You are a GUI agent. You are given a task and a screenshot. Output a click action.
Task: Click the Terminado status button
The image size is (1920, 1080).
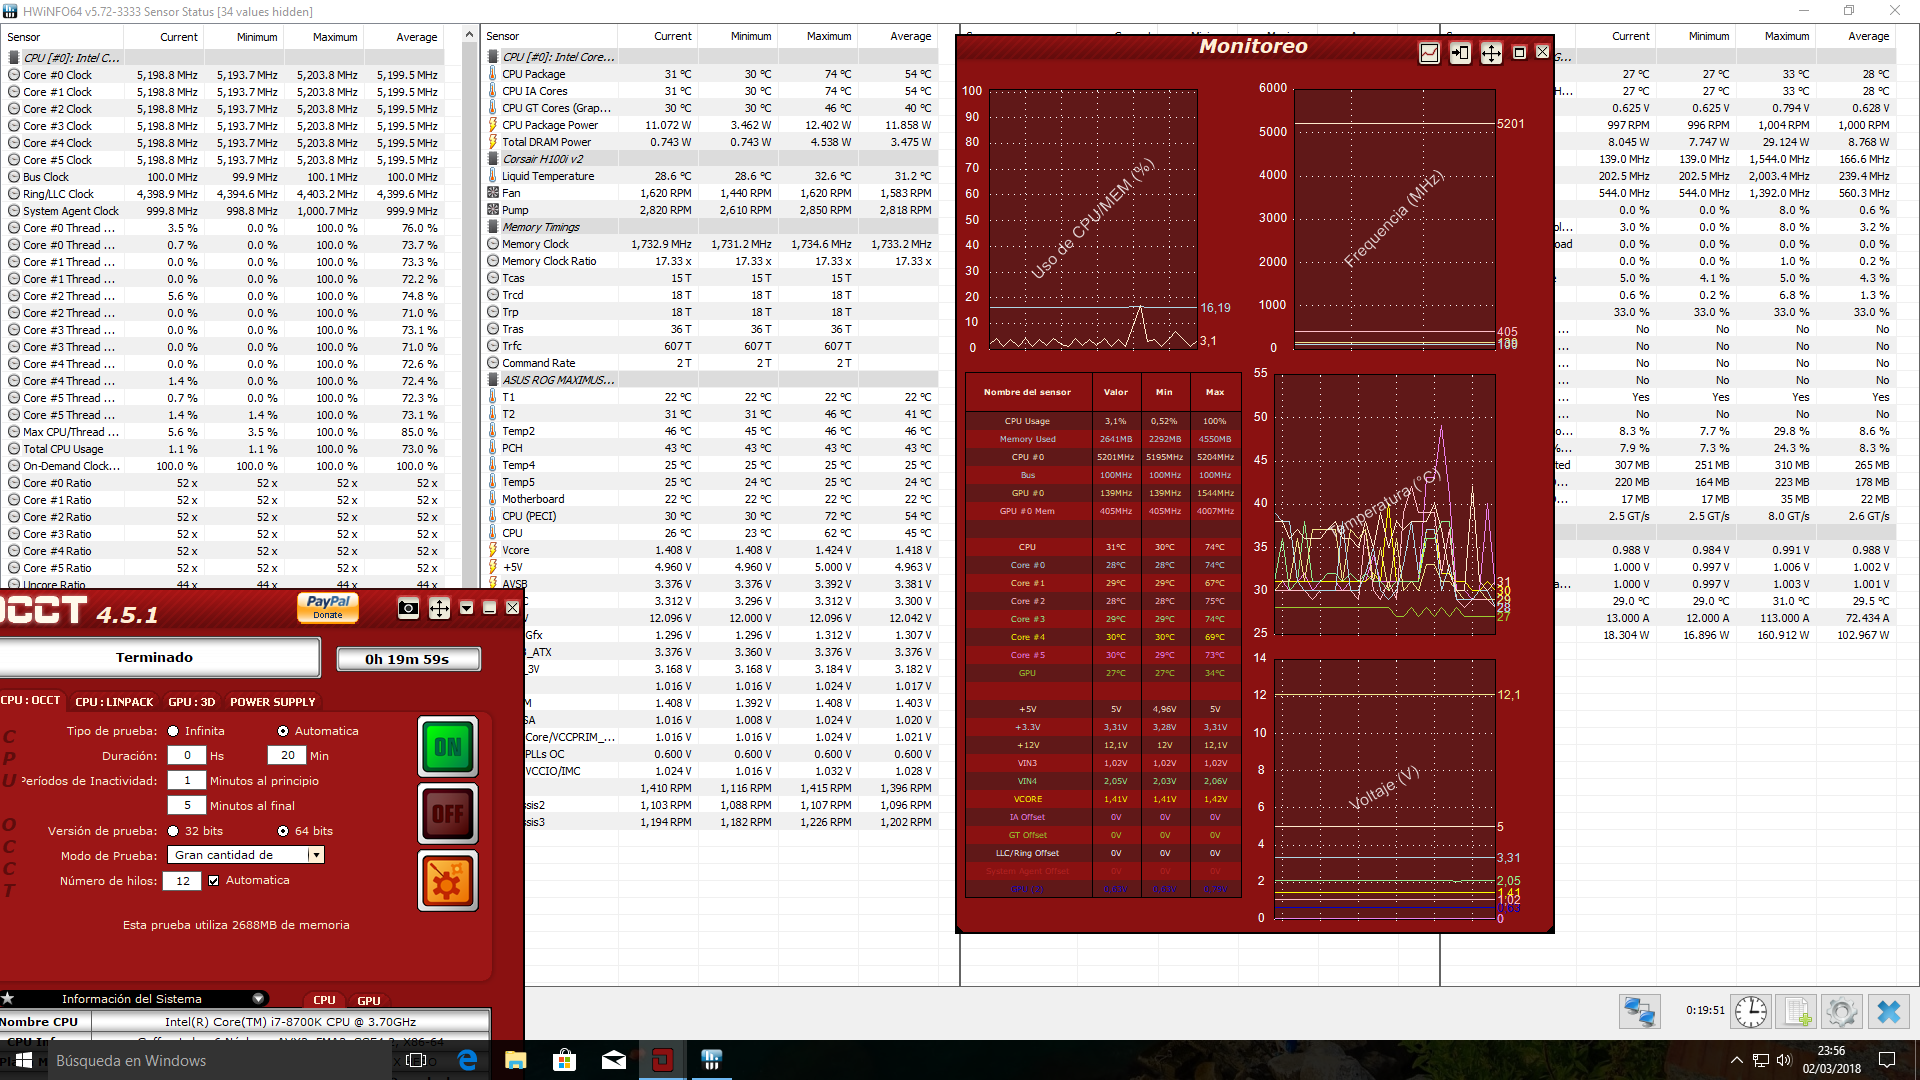[x=158, y=657]
